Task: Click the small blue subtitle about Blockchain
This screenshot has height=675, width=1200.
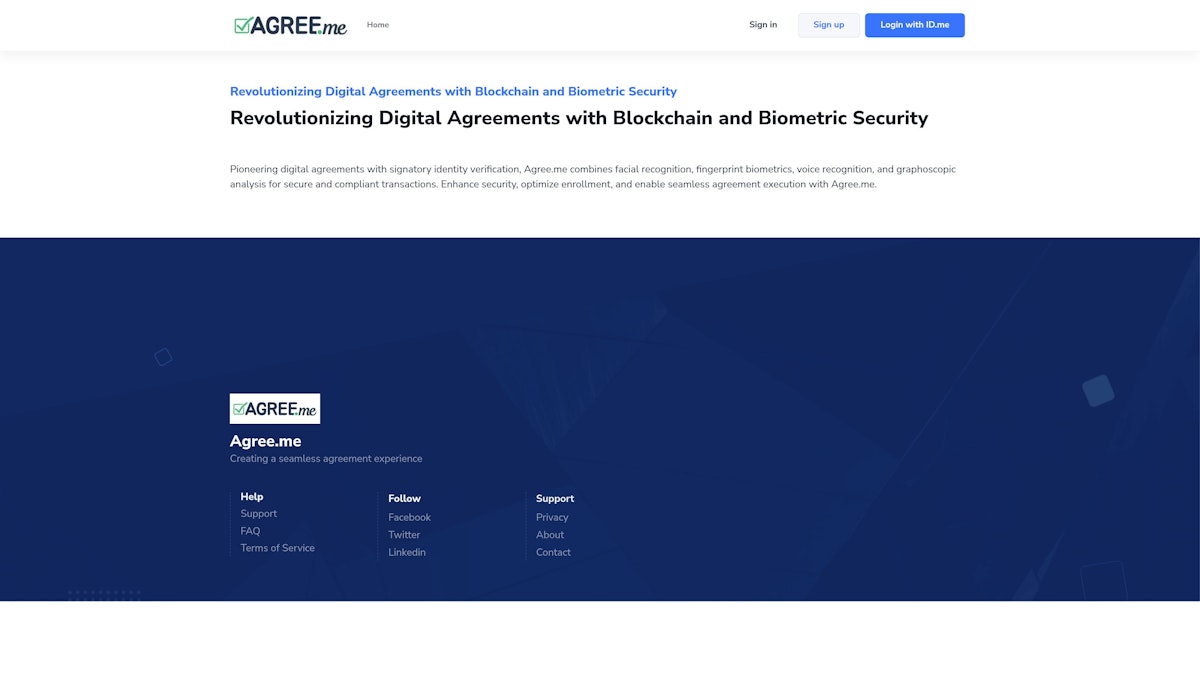Action: [453, 91]
